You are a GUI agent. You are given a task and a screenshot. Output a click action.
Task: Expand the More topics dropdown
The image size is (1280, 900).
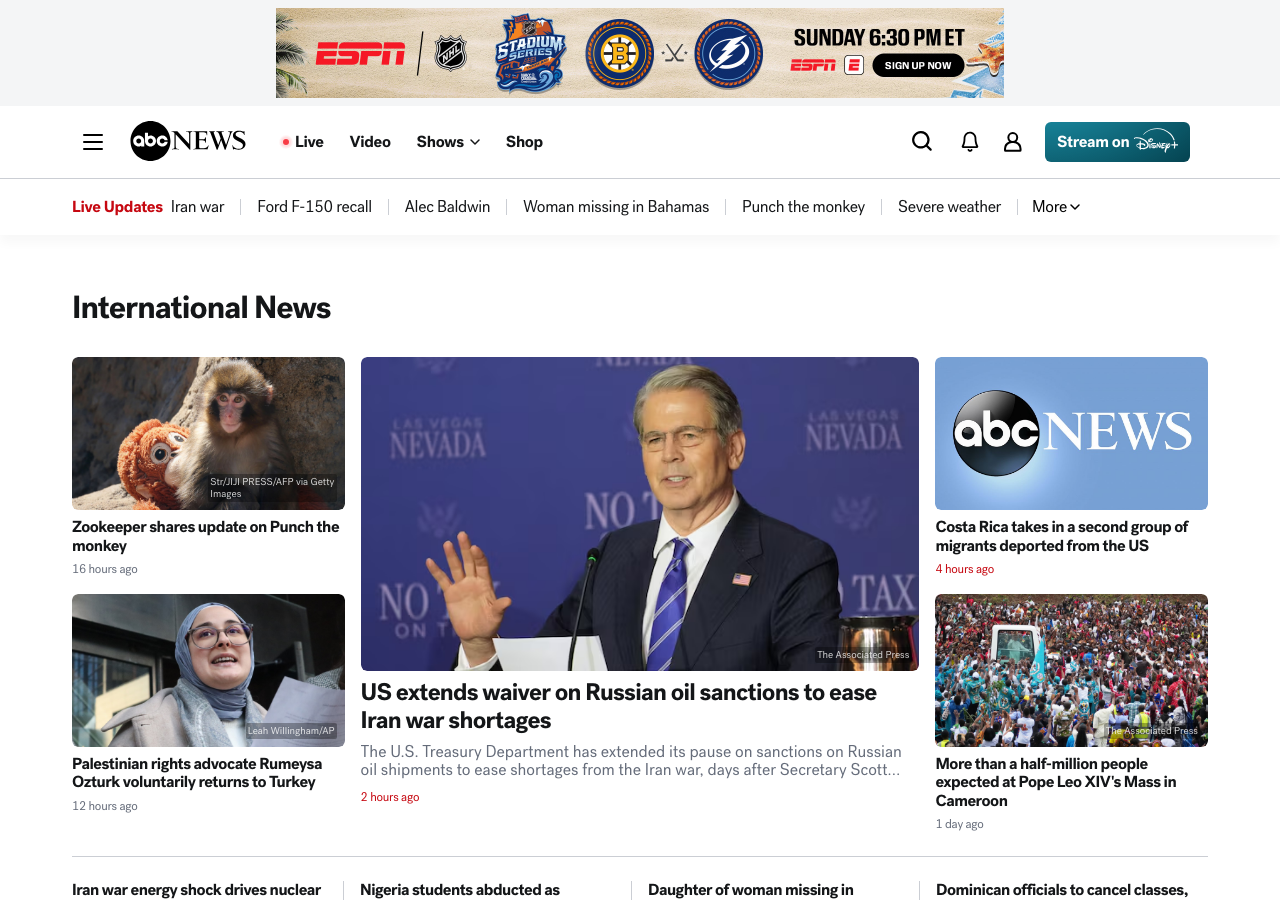[x=1055, y=207]
